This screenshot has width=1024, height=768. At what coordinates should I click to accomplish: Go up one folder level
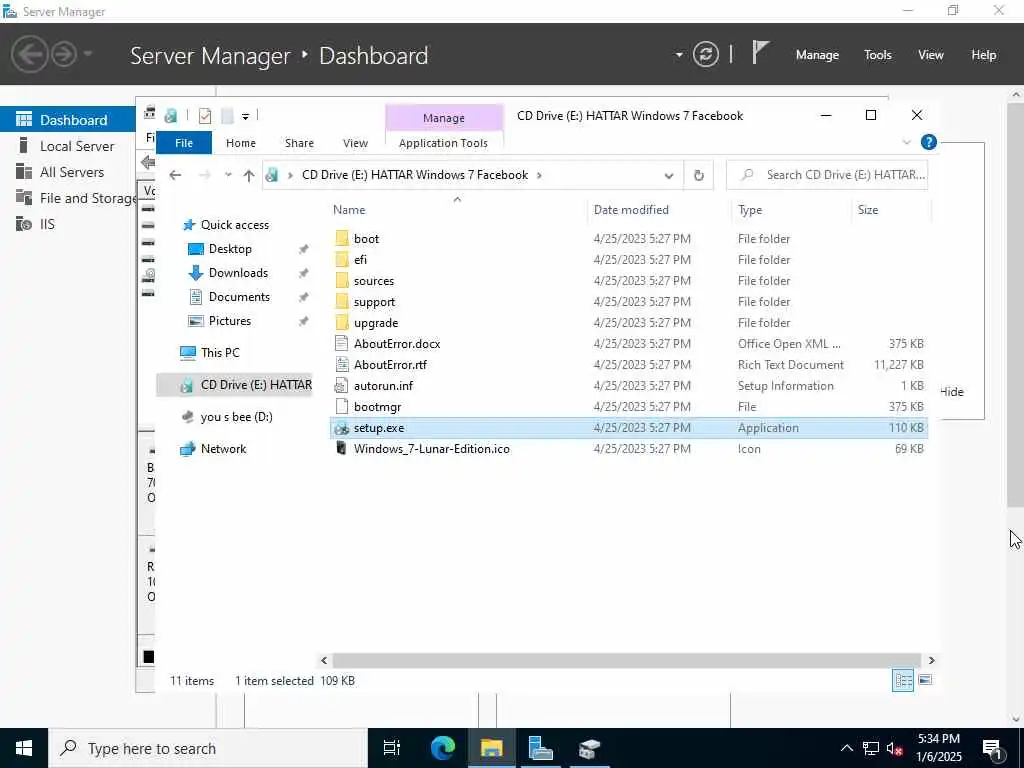(x=248, y=175)
